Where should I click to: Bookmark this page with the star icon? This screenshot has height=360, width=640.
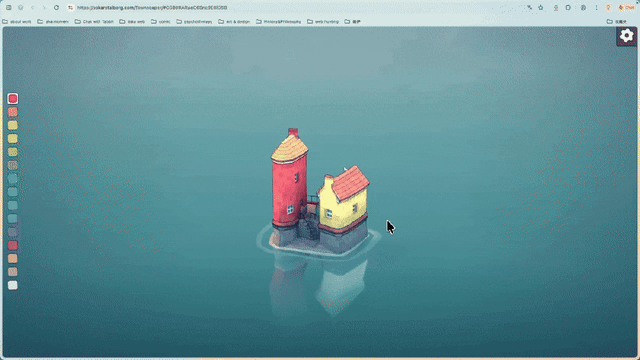pos(541,7)
